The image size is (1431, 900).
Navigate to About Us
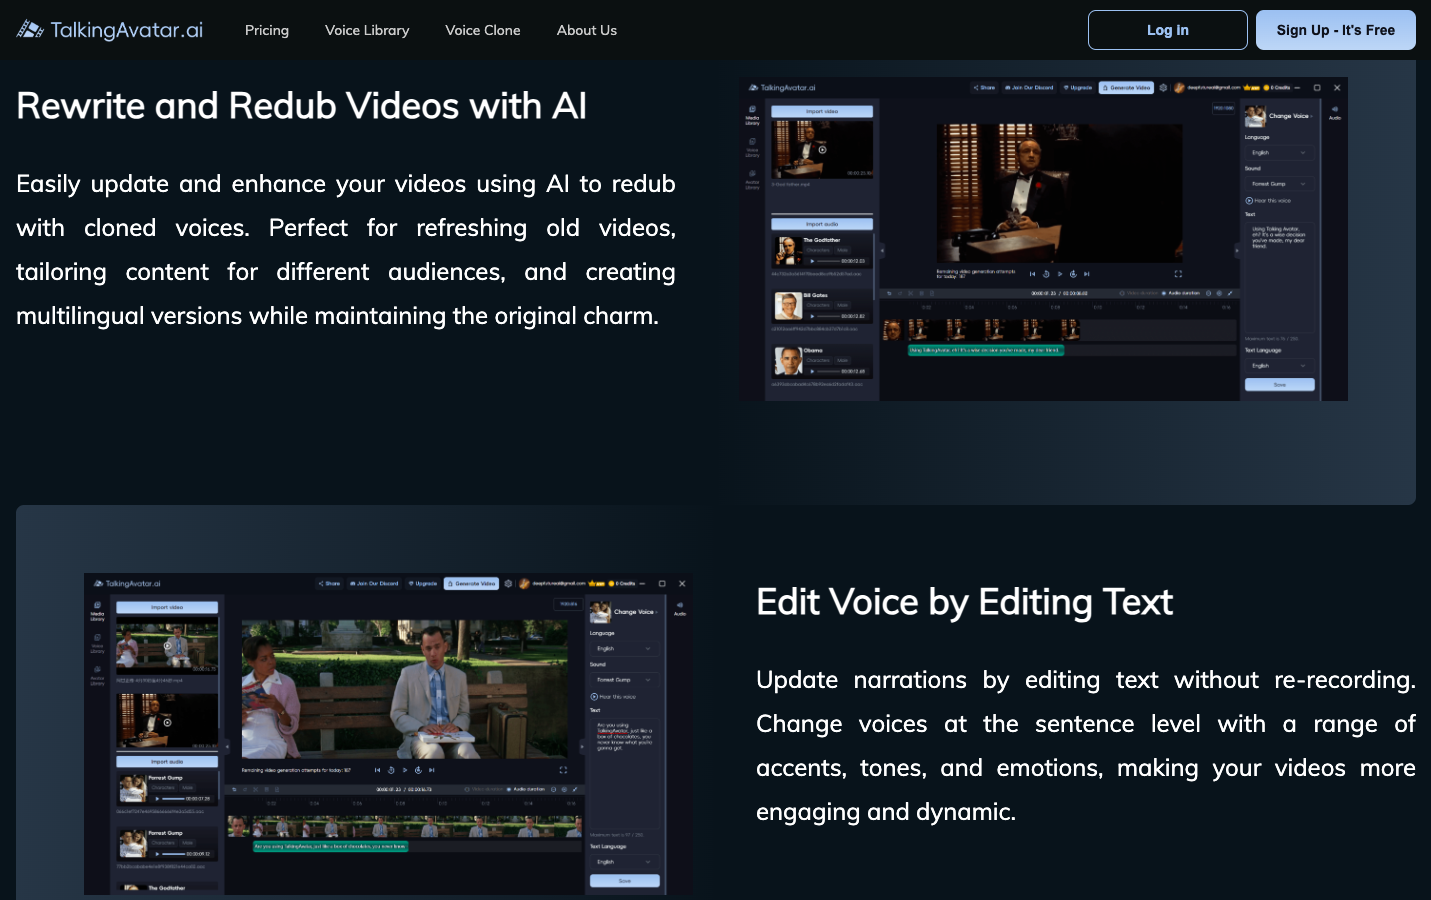pyautogui.click(x=587, y=30)
